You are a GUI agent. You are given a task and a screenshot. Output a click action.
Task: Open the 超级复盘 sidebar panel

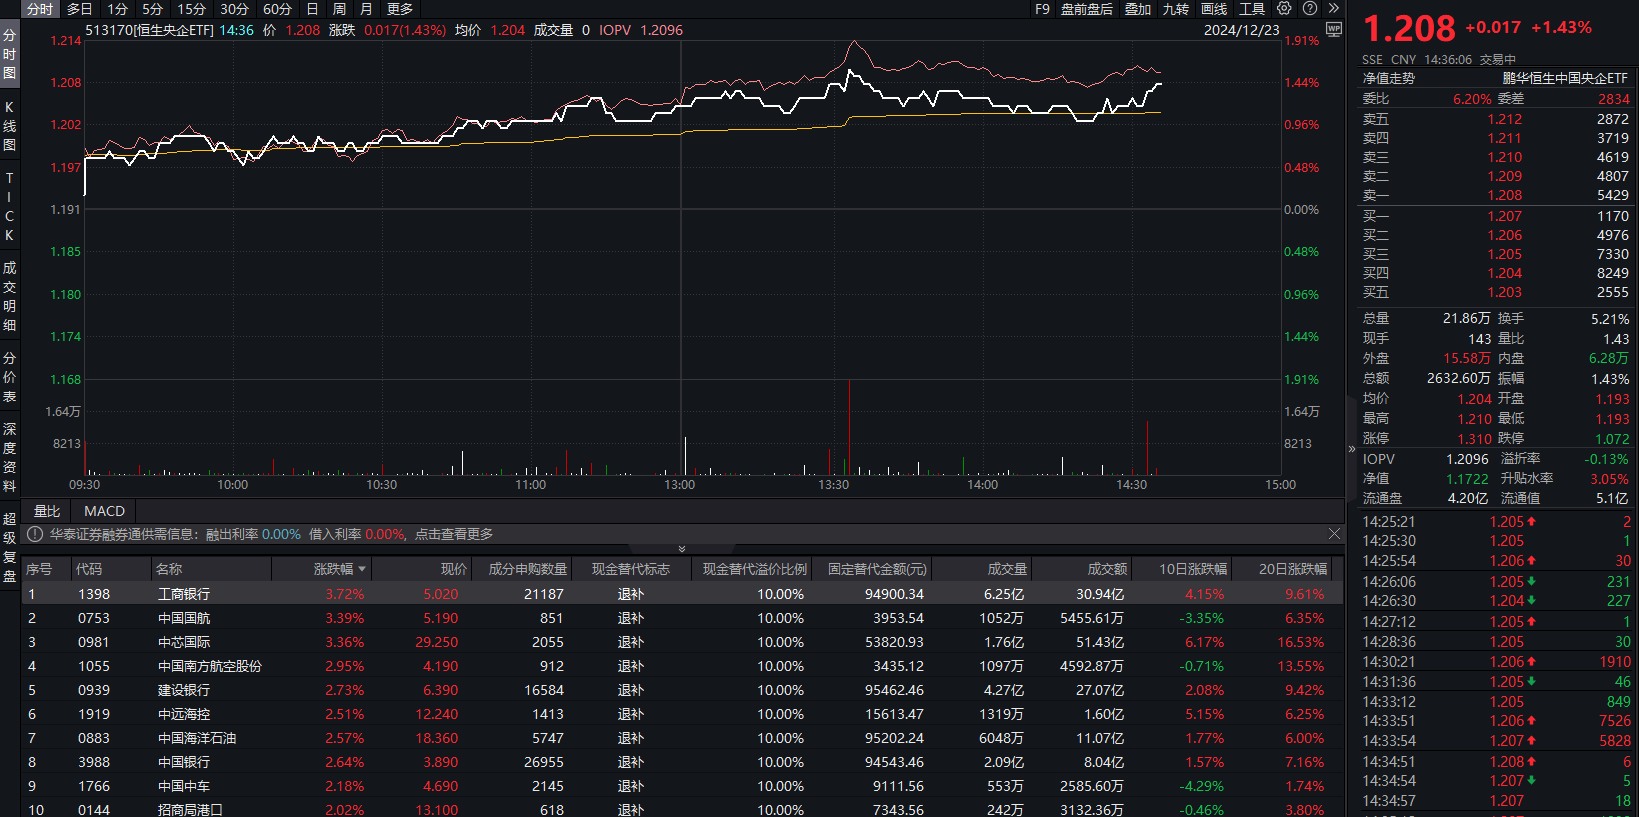point(10,547)
